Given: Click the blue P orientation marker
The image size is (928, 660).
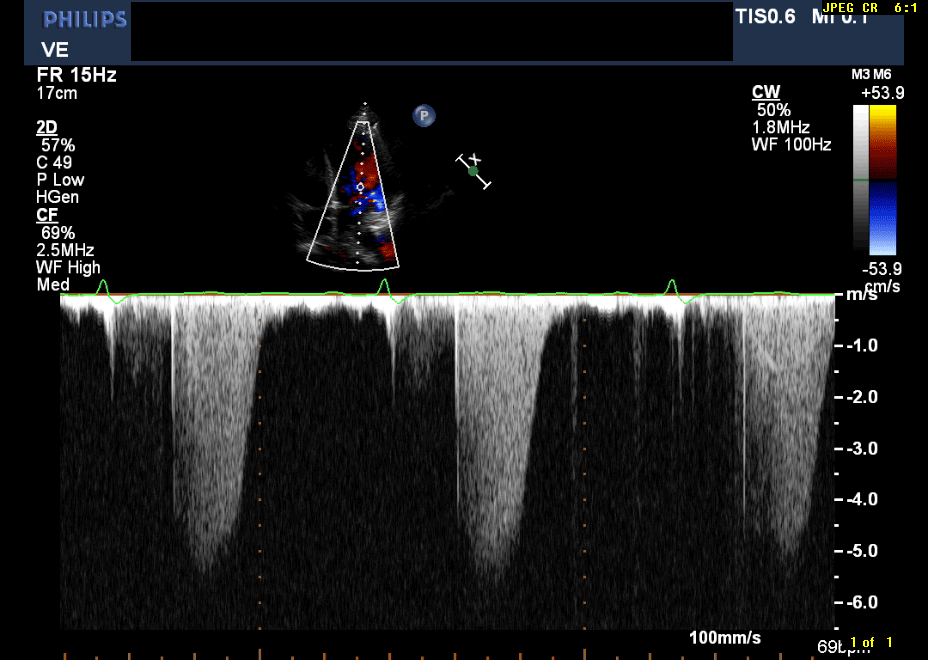Looking at the screenshot, I should click(424, 116).
